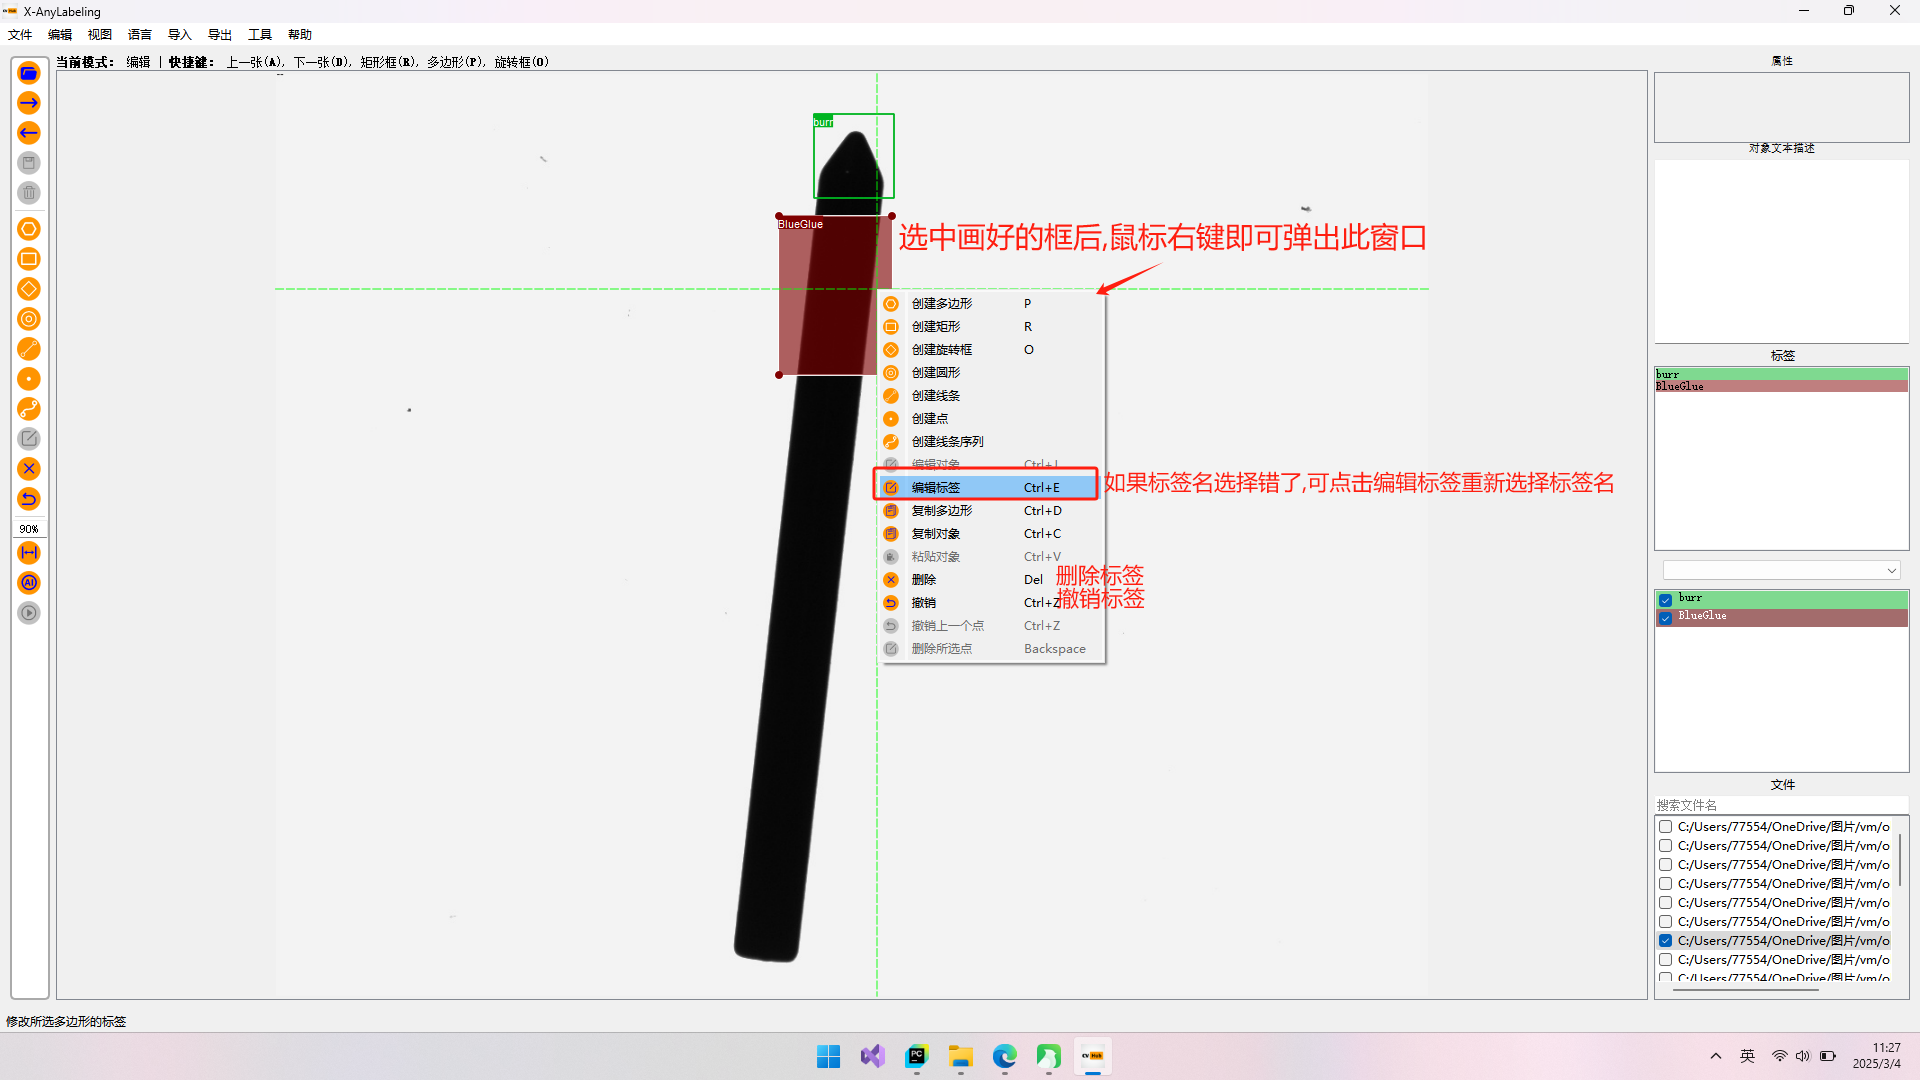This screenshot has height=1080, width=1920.
Task: Toggle the checked file checkbox in file list
Action: click(x=1665, y=941)
